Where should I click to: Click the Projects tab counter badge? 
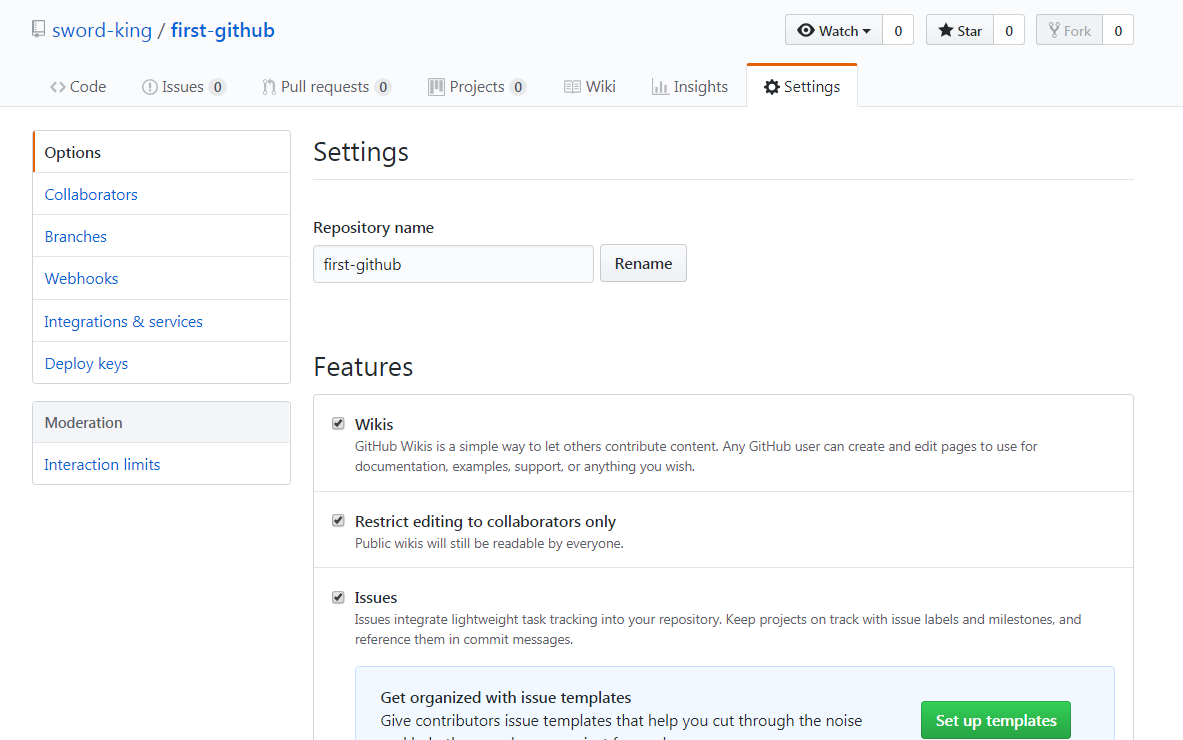pos(518,88)
